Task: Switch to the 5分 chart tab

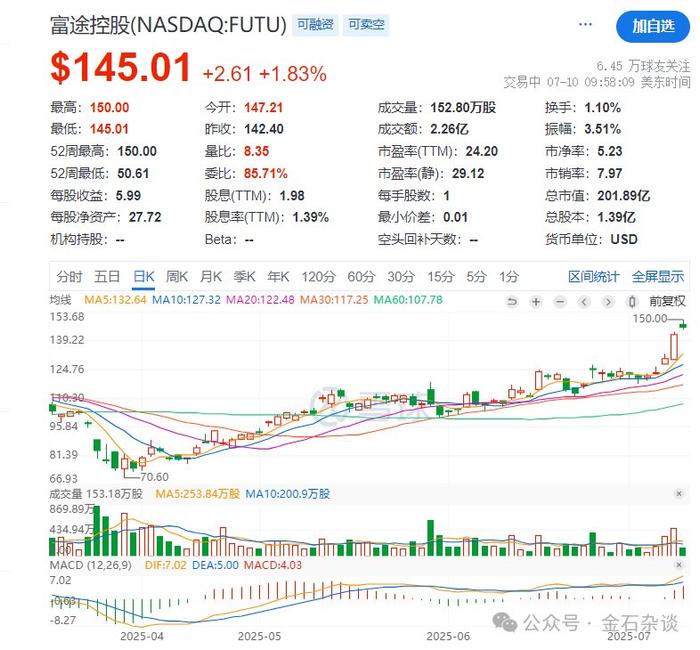Action: [476, 277]
